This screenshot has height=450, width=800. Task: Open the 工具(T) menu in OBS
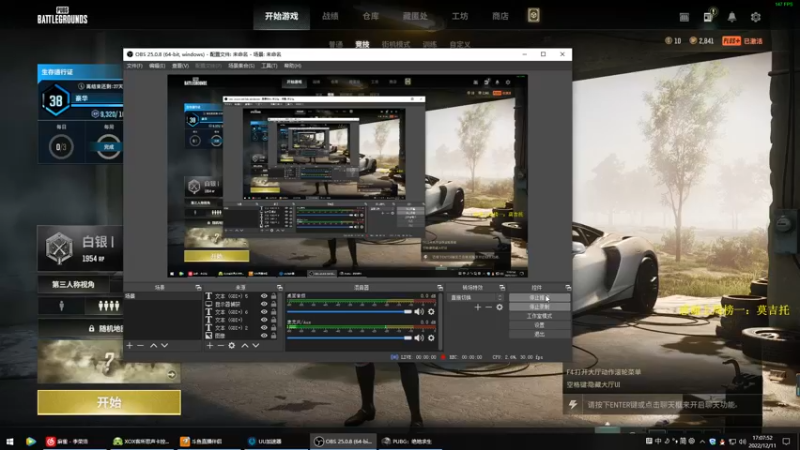[x=269, y=66]
